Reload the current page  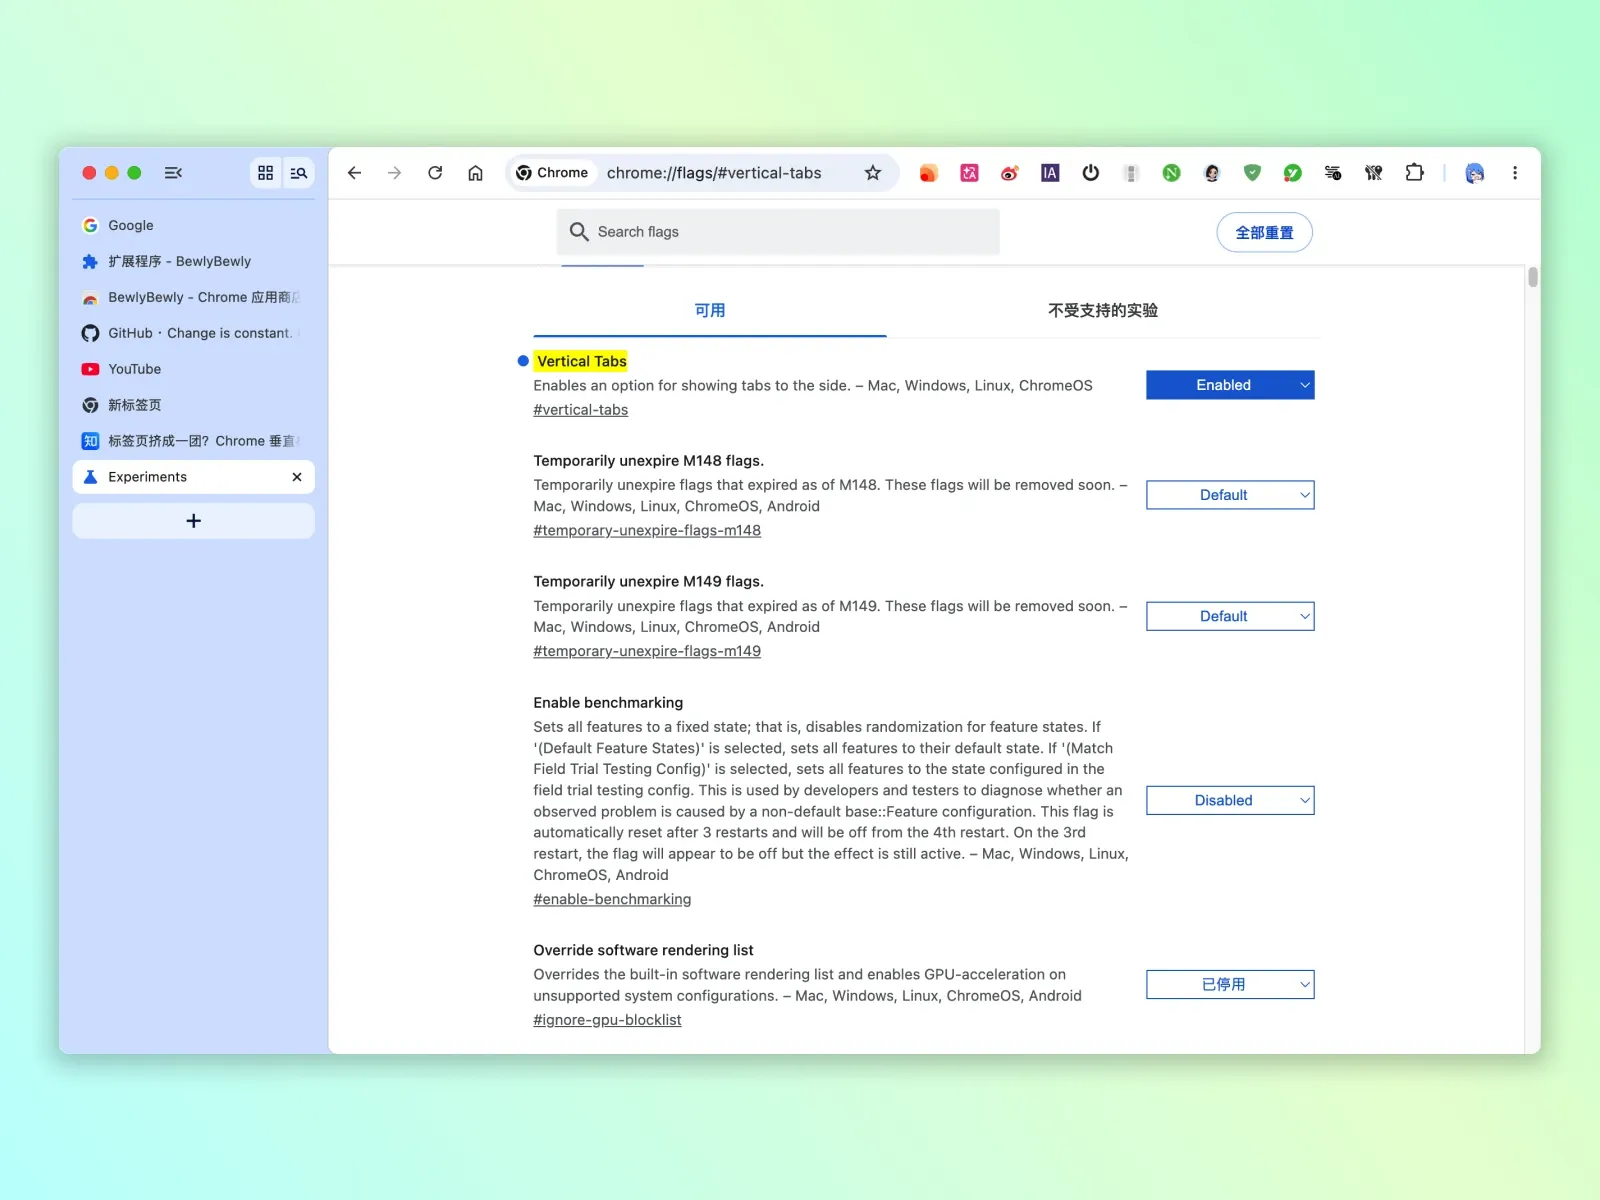pos(435,173)
